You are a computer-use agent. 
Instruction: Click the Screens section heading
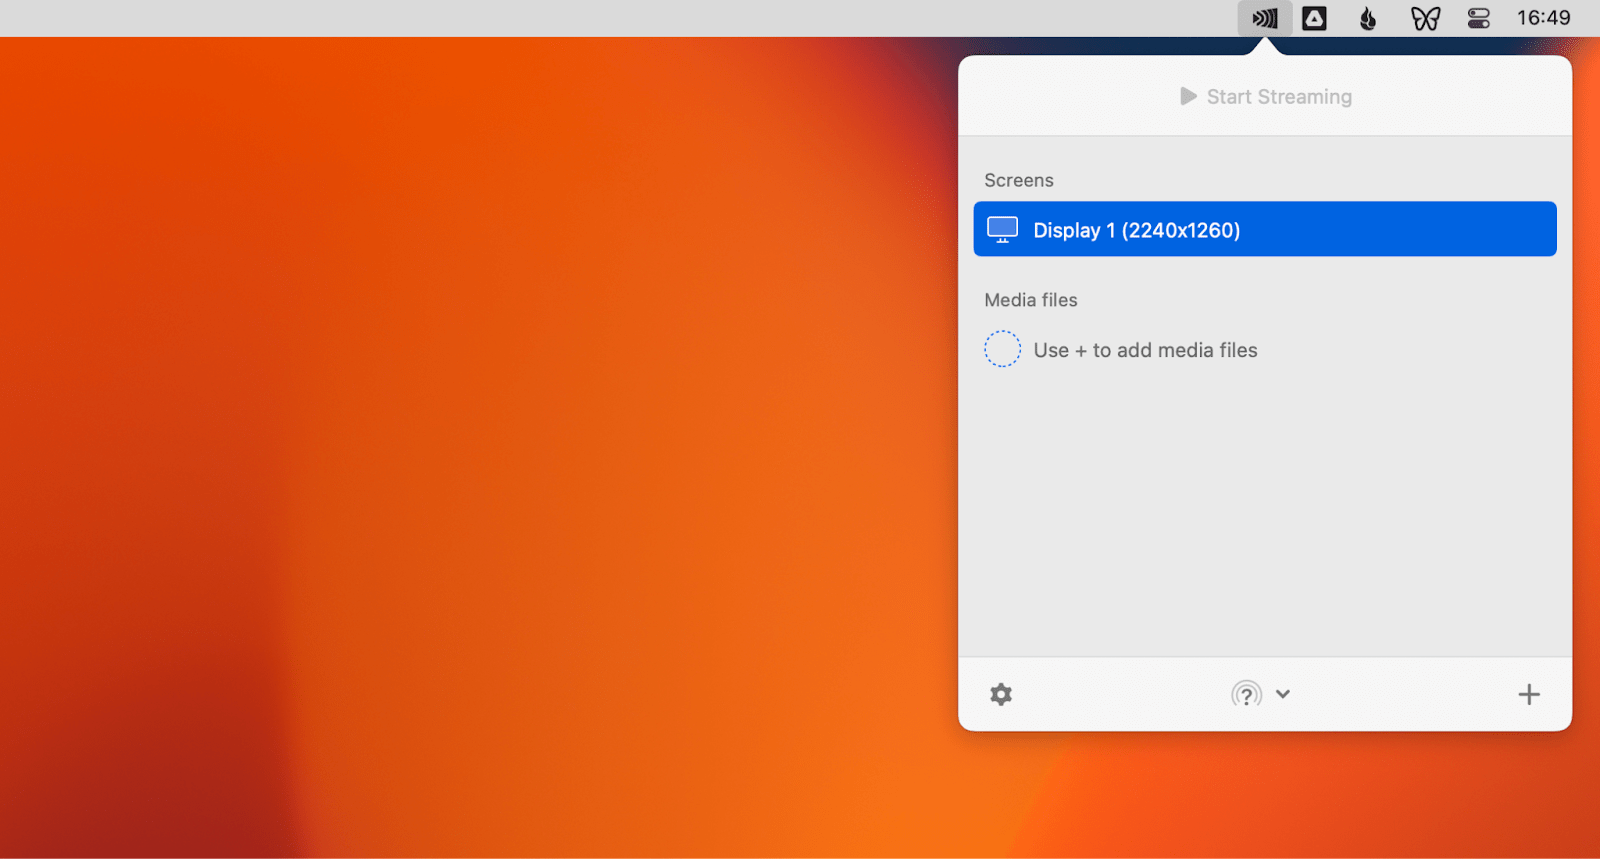point(1019,180)
